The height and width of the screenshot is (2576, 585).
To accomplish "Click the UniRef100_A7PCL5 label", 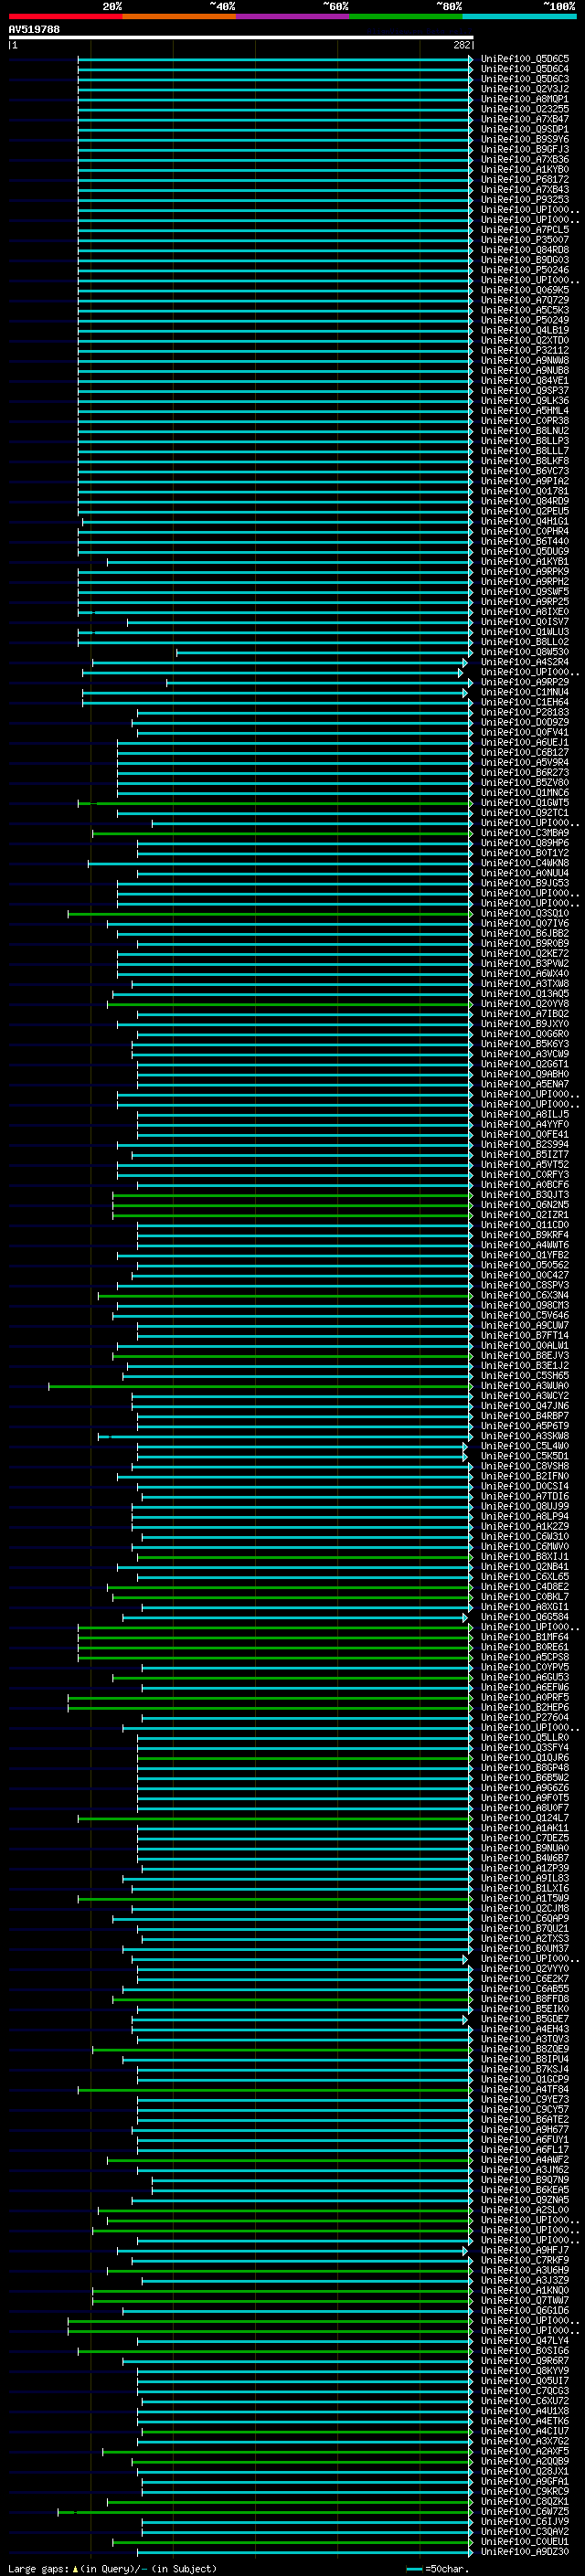I will [525, 230].
